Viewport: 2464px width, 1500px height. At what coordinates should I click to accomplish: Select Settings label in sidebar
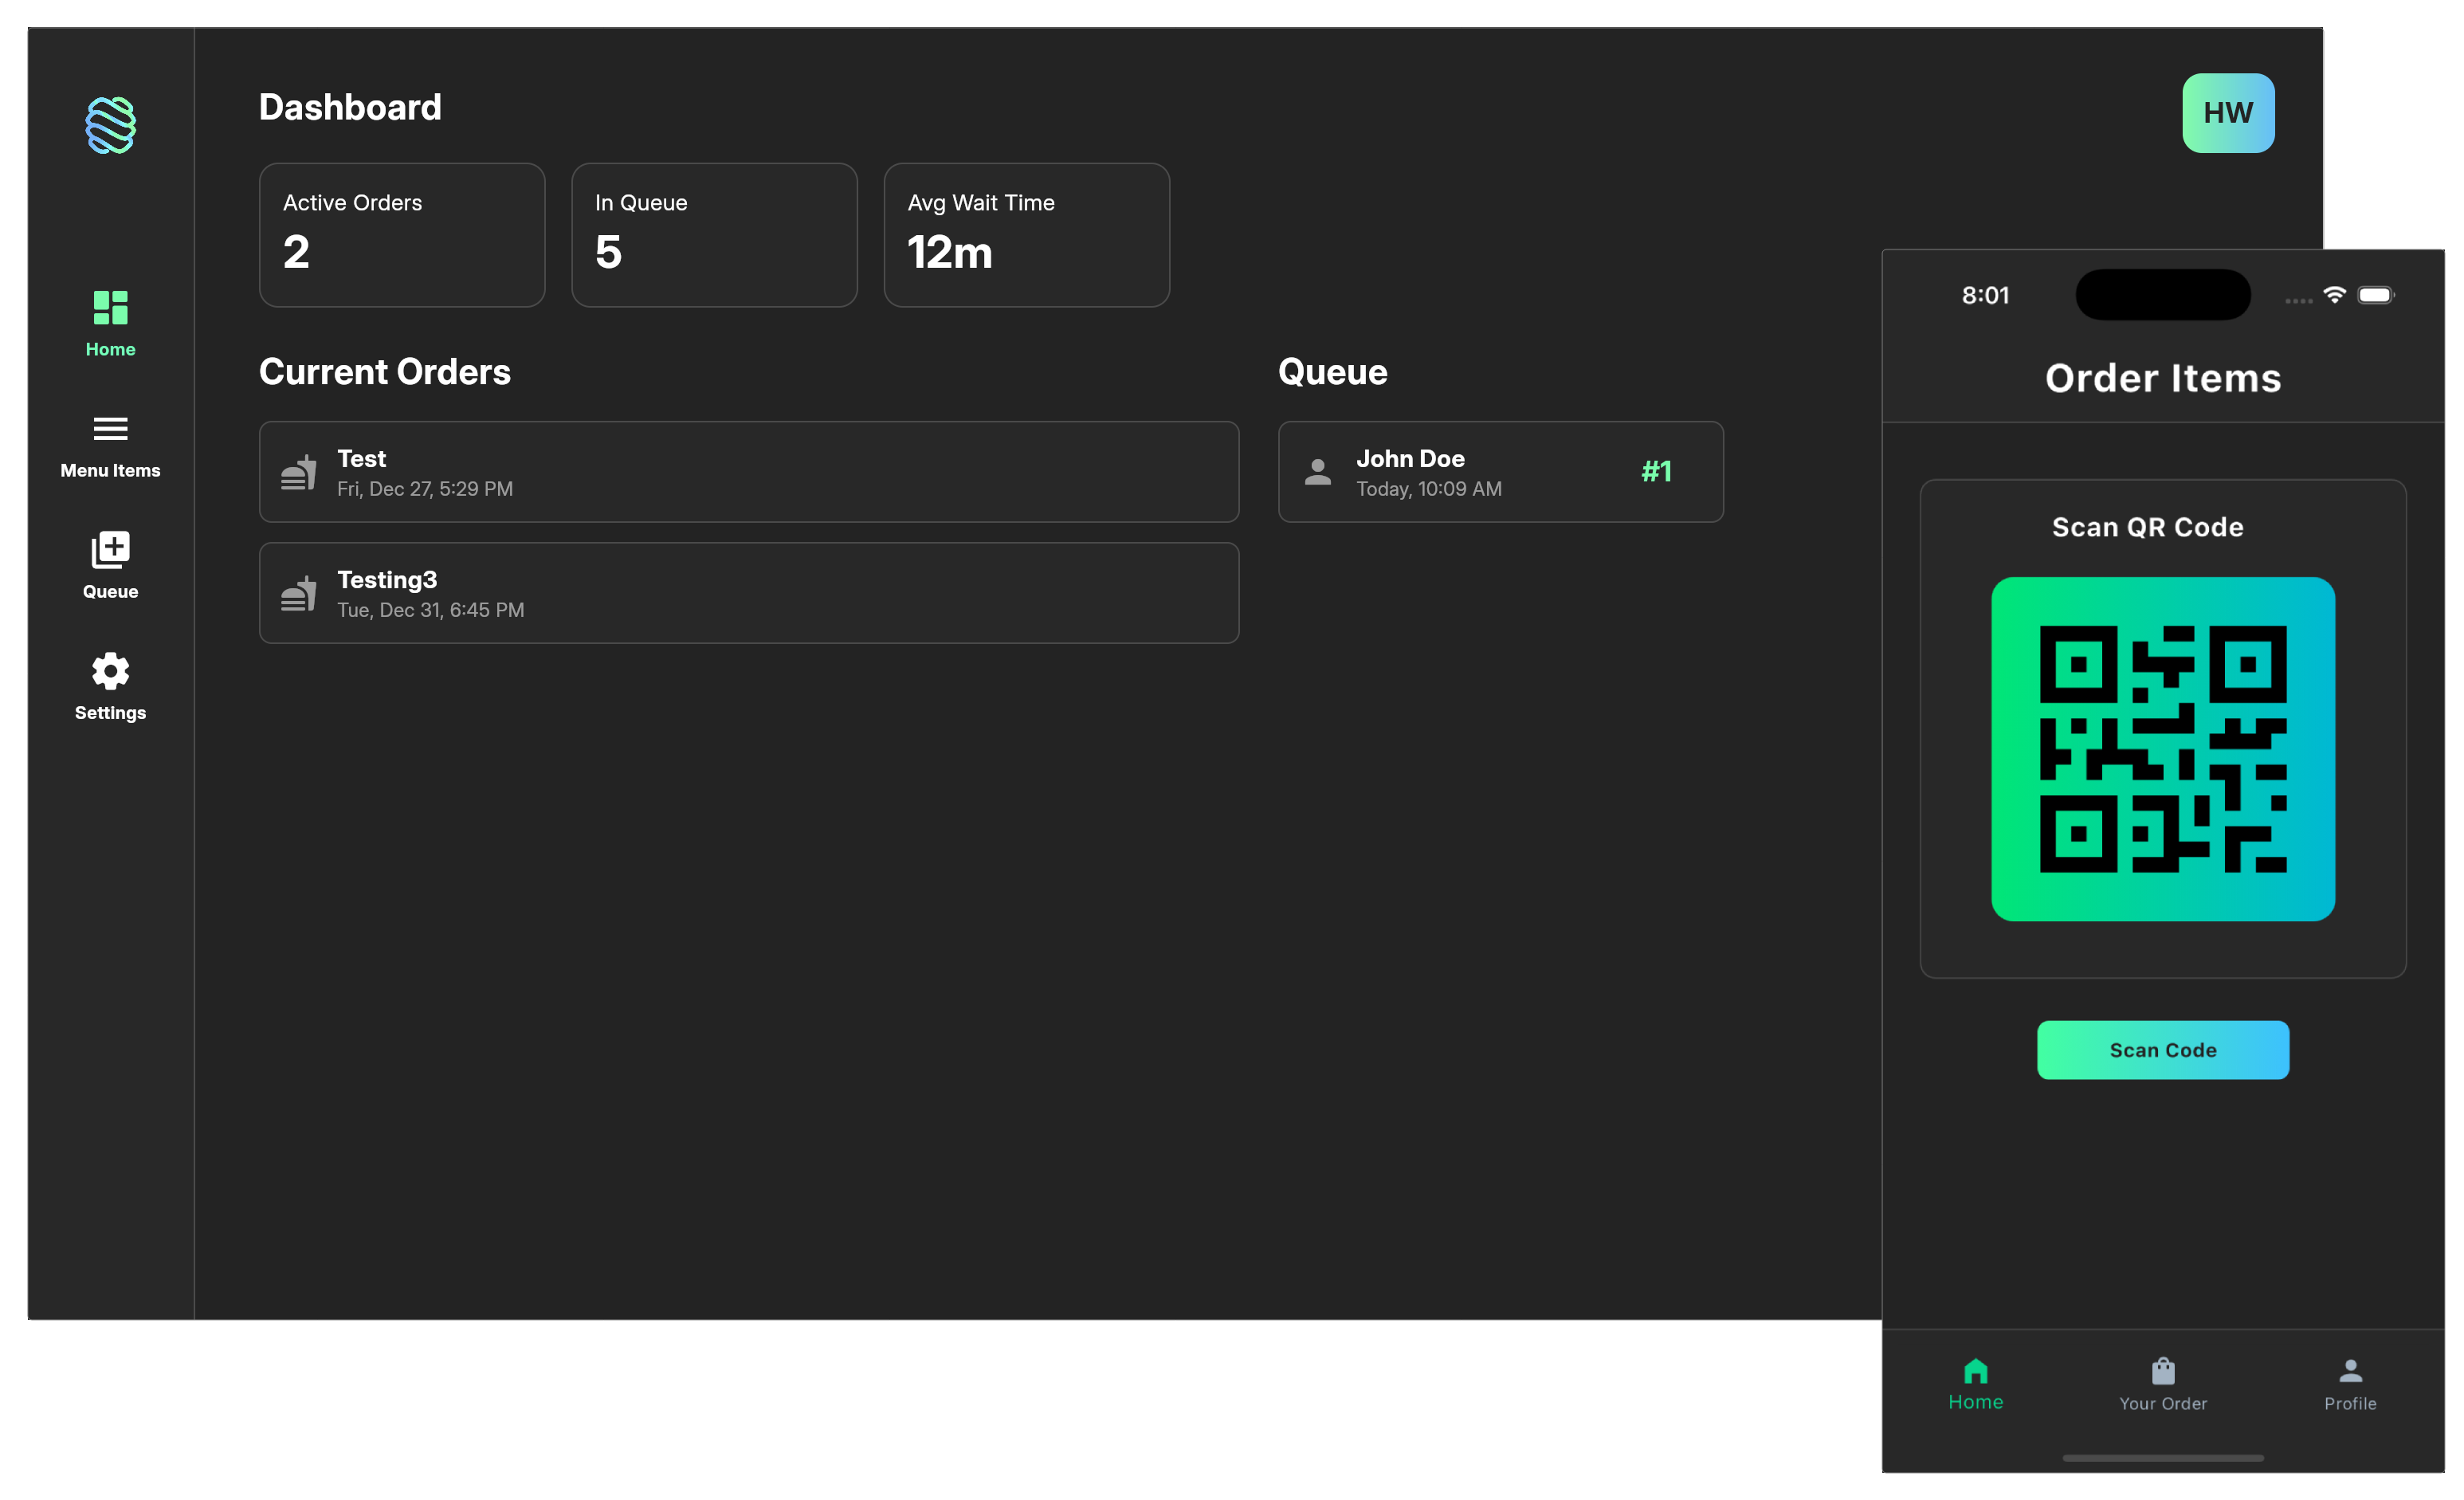[110, 712]
